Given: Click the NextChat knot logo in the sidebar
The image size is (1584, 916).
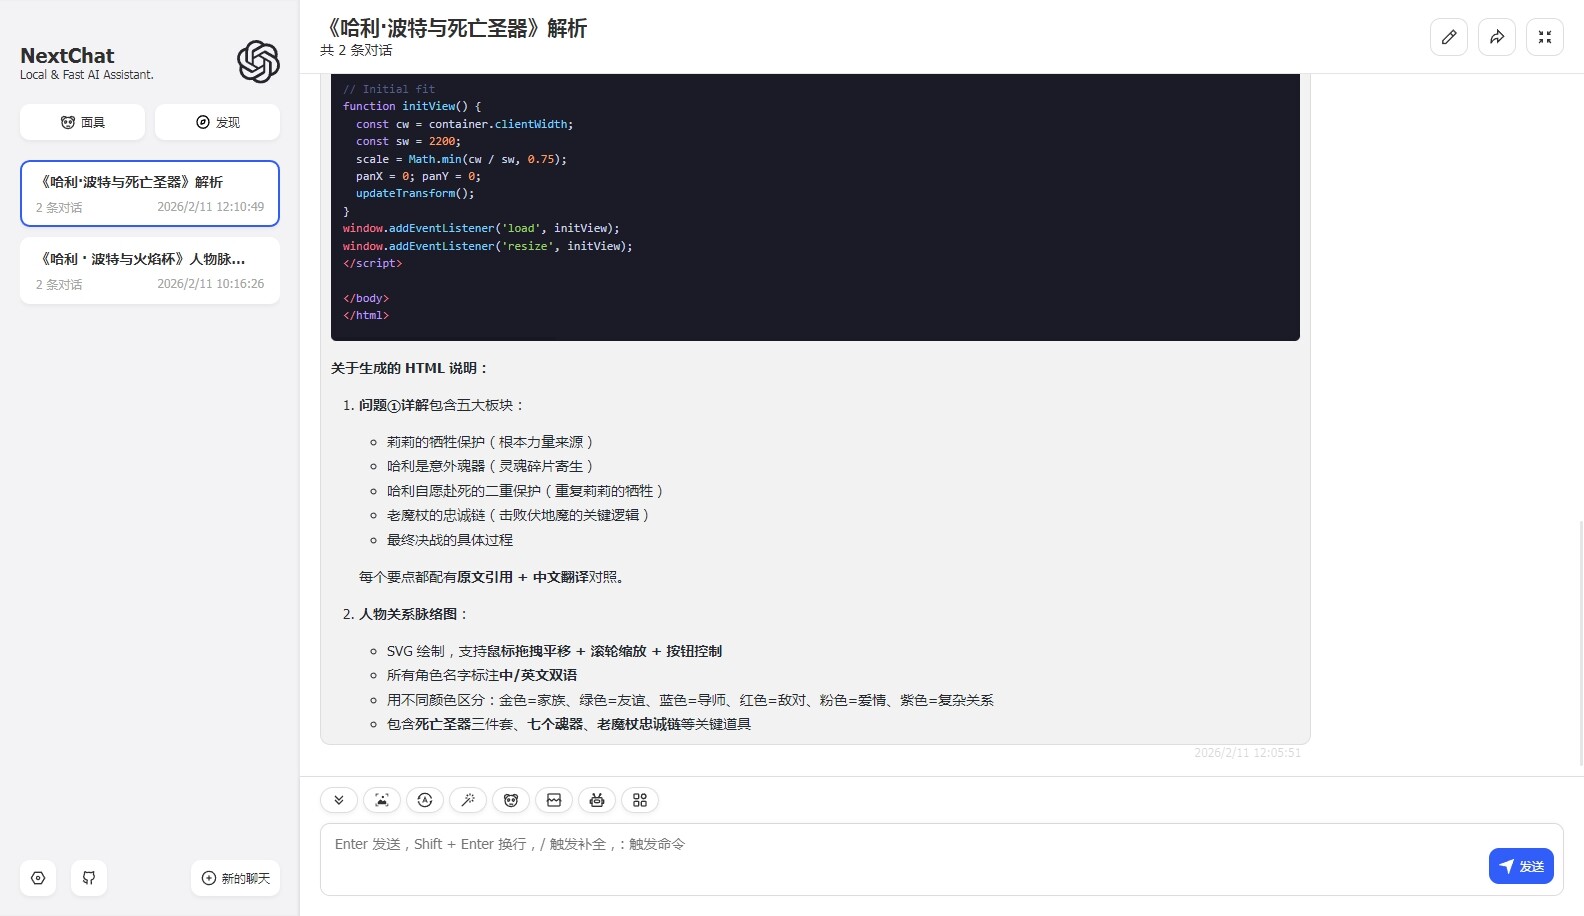Looking at the screenshot, I should (258, 62).
